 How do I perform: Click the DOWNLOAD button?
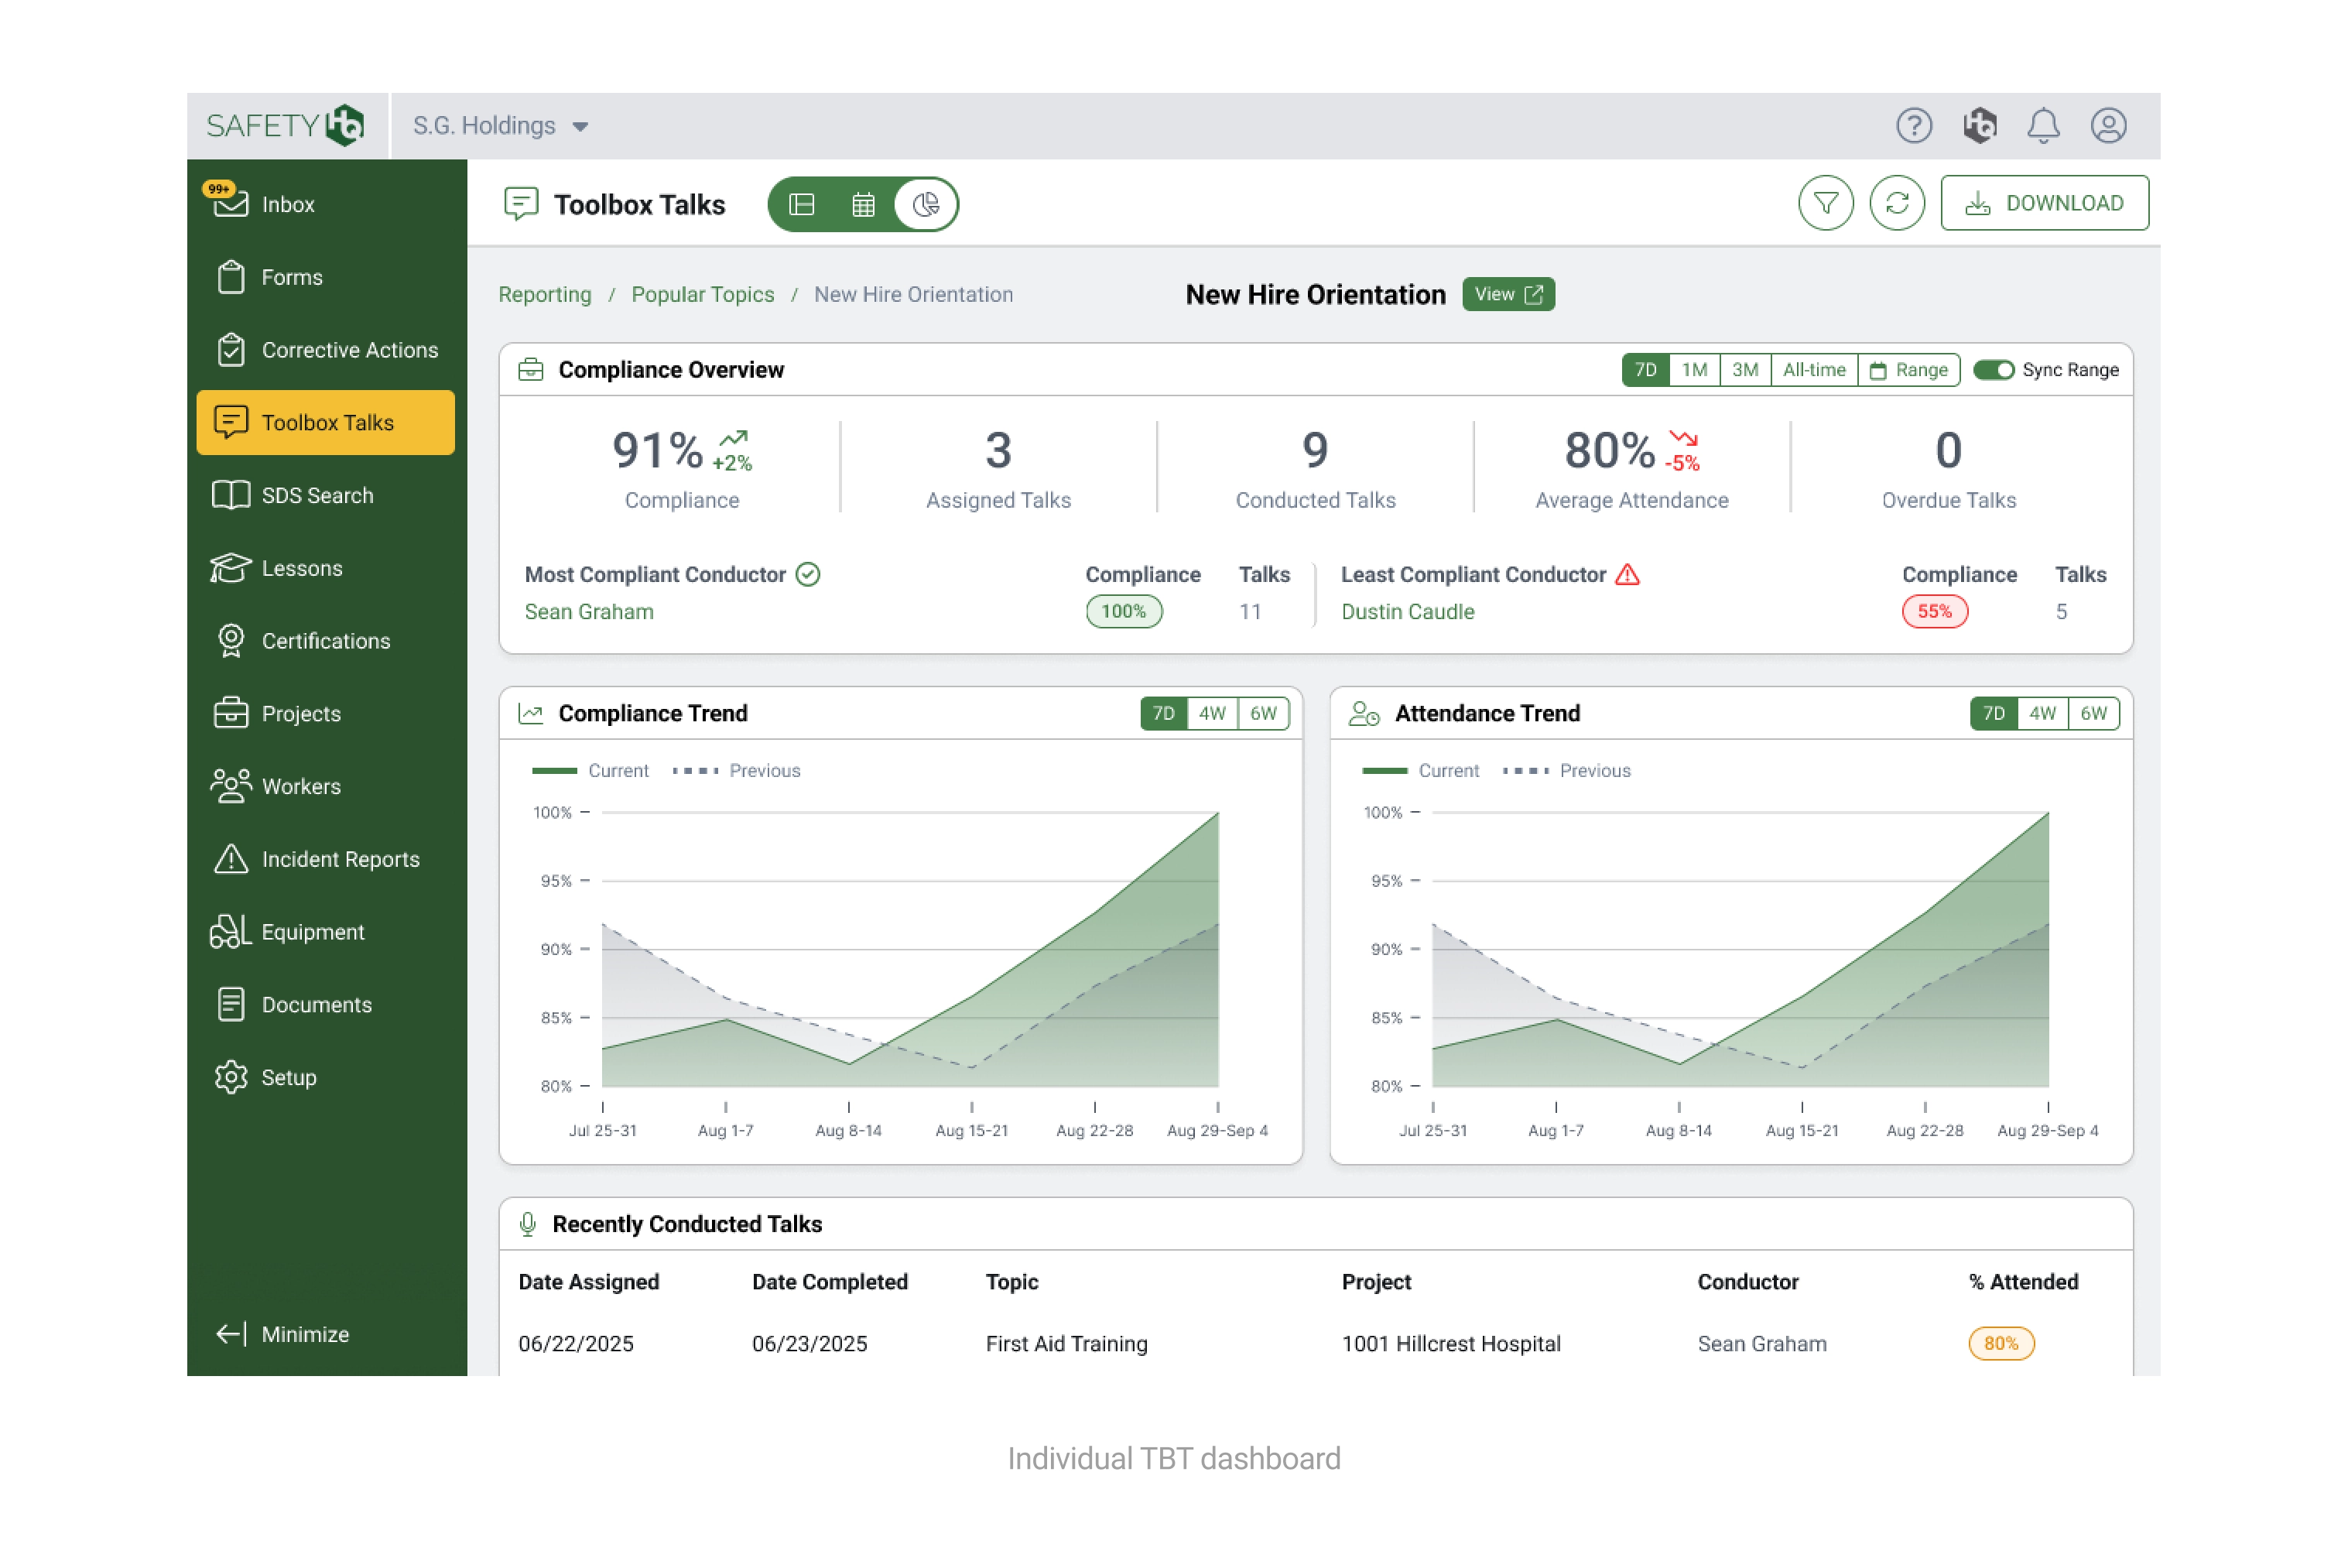coord(2044,204)
